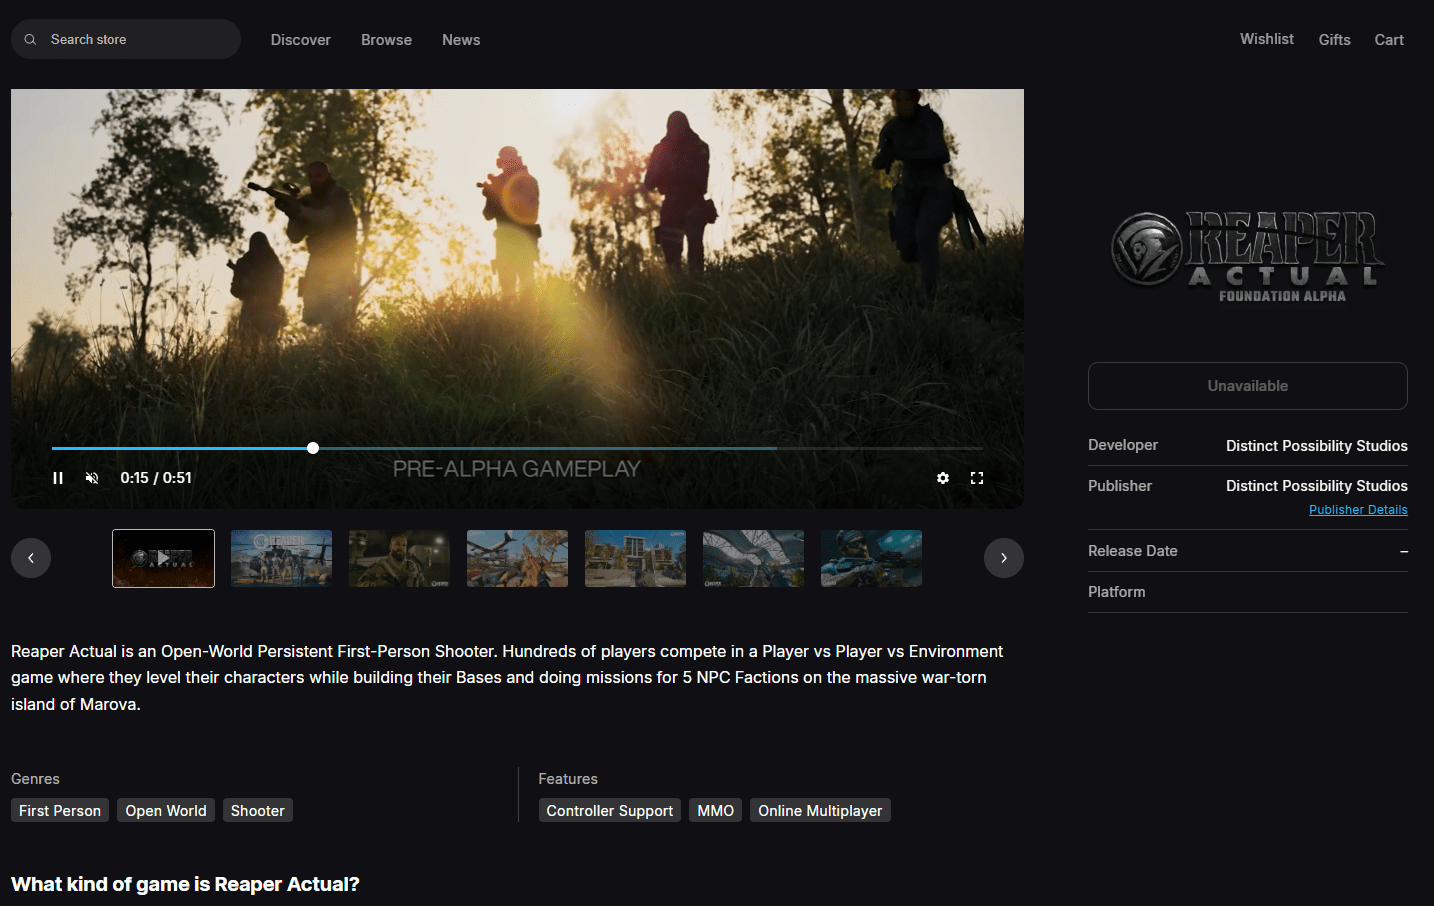Screen dimensions: 1434x906
Task: Click the Genres label
Action: coord(35,779)
